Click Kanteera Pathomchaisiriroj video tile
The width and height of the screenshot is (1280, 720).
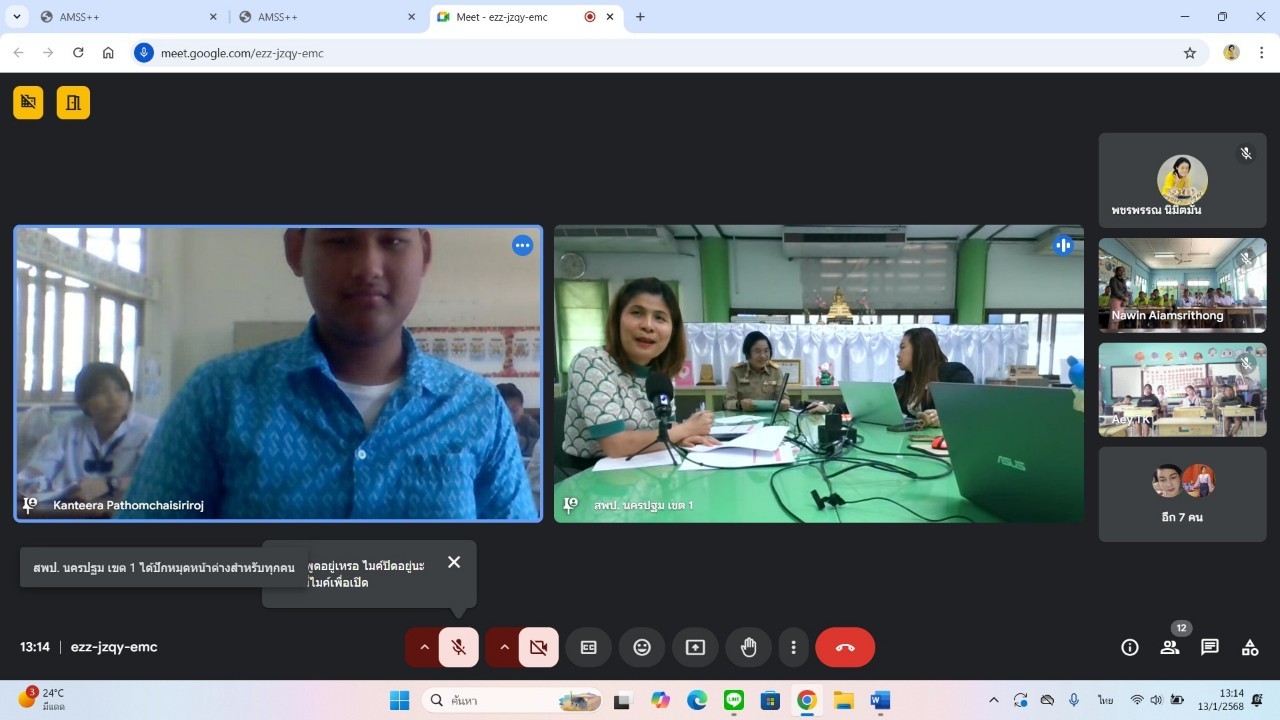(x=278, y=373)
